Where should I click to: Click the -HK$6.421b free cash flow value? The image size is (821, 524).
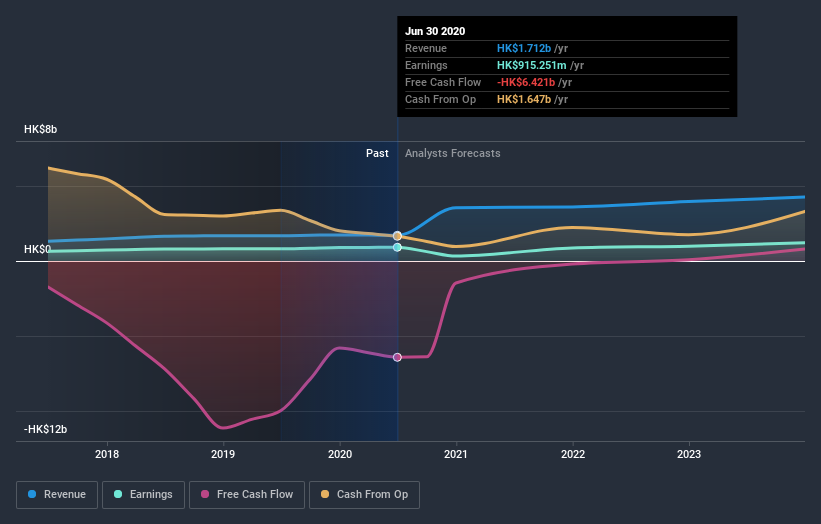[526, 82]
